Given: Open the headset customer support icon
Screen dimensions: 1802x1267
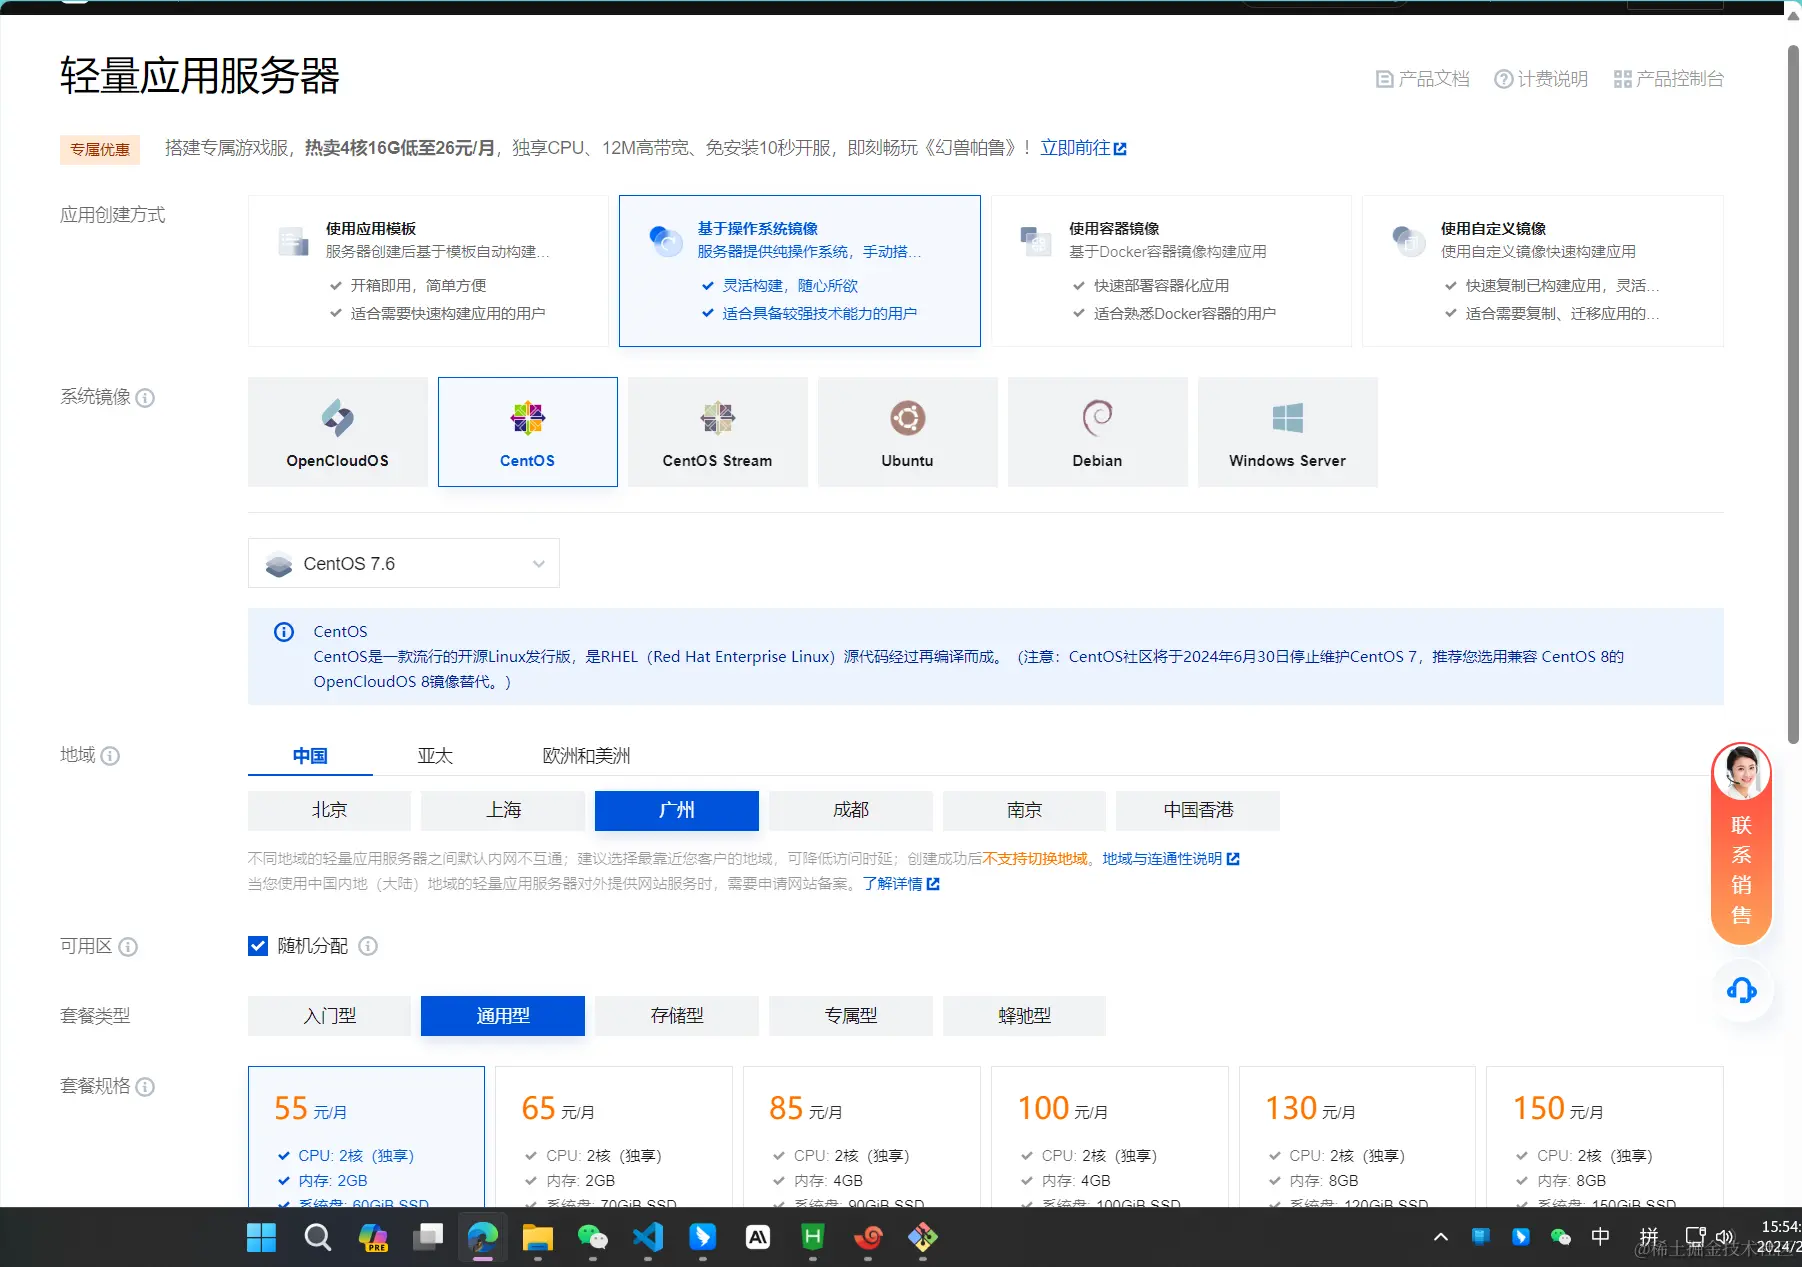Looking at the screenshot, I should (x=1742, y=991).
